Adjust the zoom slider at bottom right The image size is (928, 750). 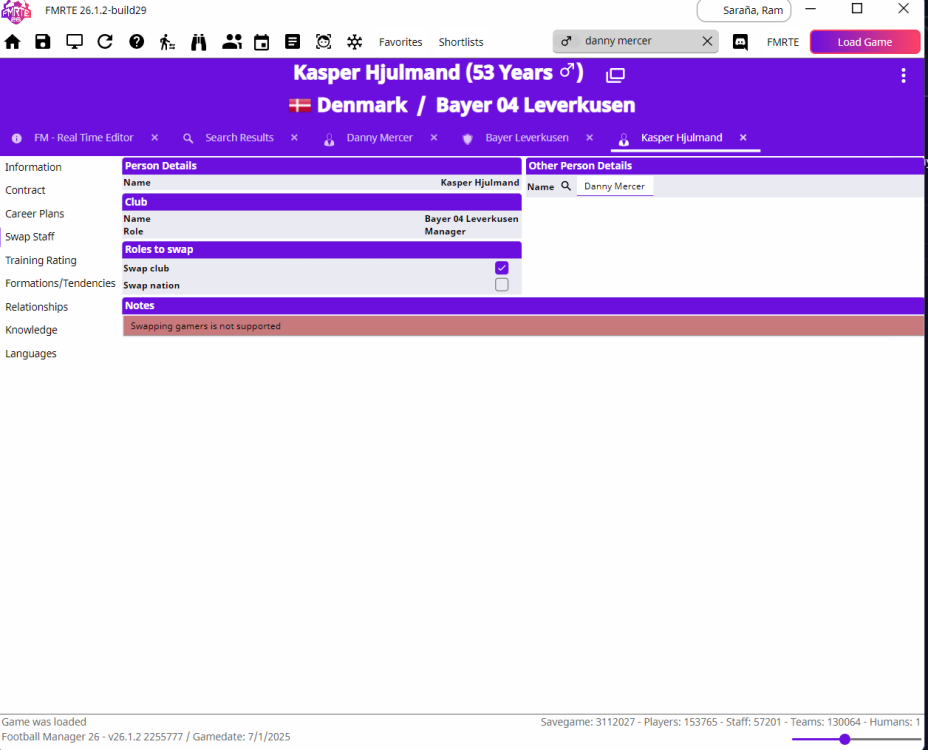coord(845,739)
